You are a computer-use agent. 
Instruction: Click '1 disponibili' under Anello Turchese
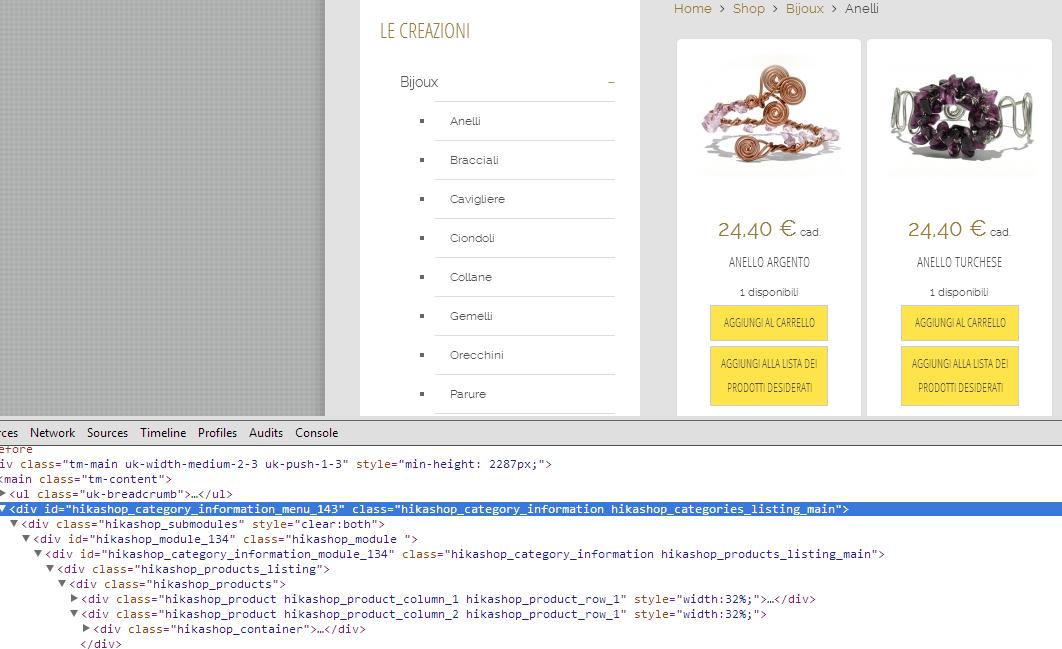(x=959, y=292)
